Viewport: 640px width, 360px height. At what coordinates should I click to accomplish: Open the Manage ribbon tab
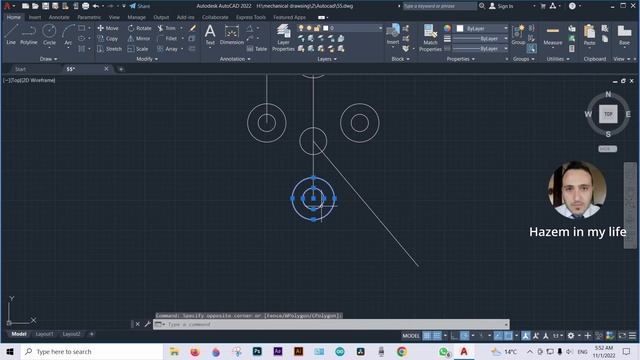136,18
